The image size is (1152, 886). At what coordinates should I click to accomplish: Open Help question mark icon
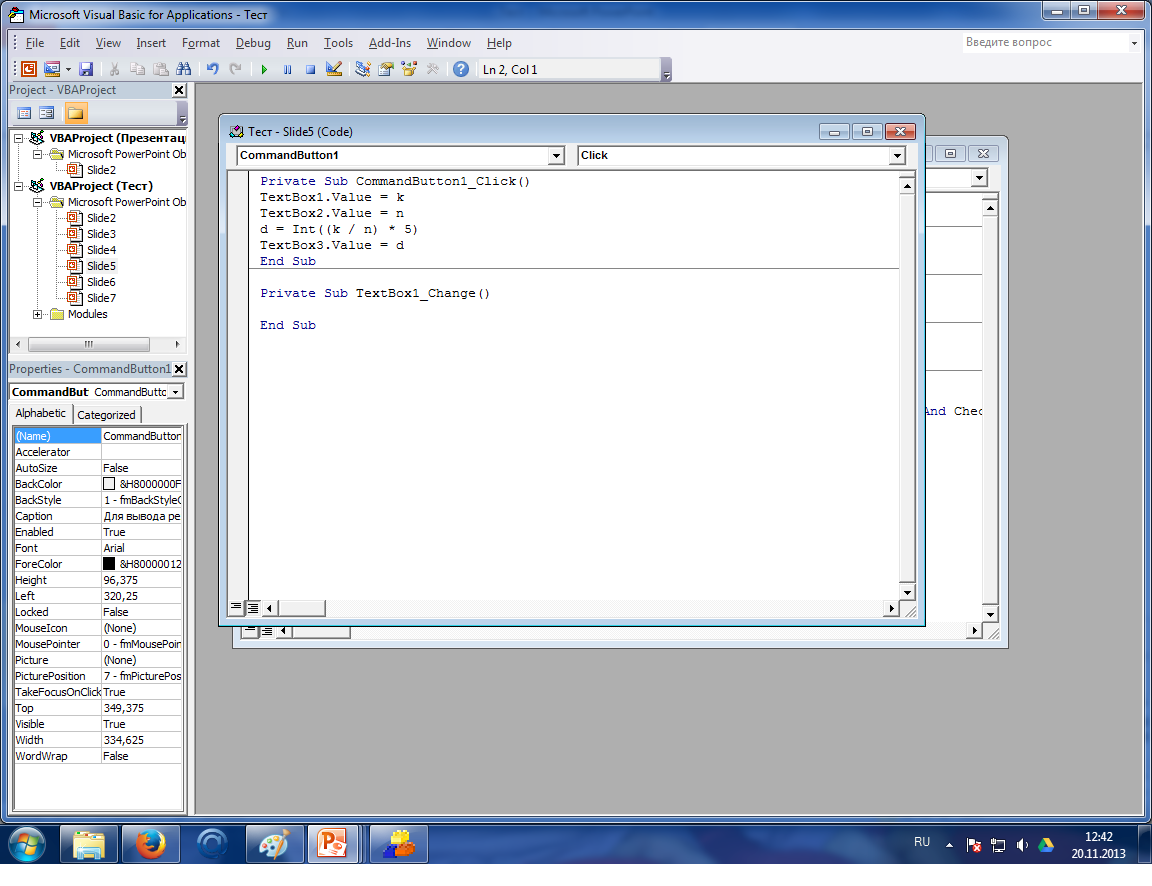[461, 69]
